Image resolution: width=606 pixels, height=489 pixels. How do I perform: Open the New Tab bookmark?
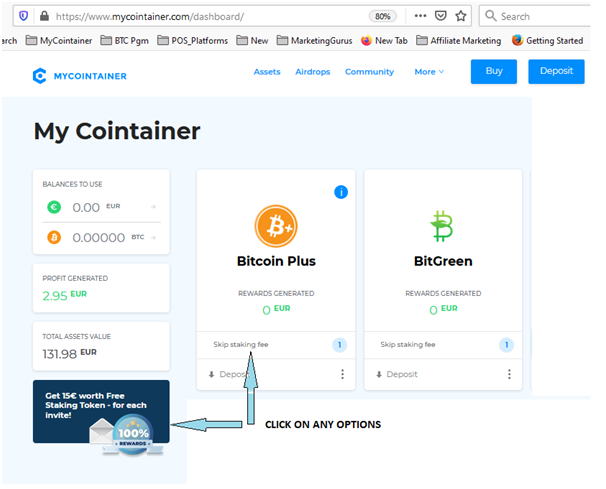[384, 40]
